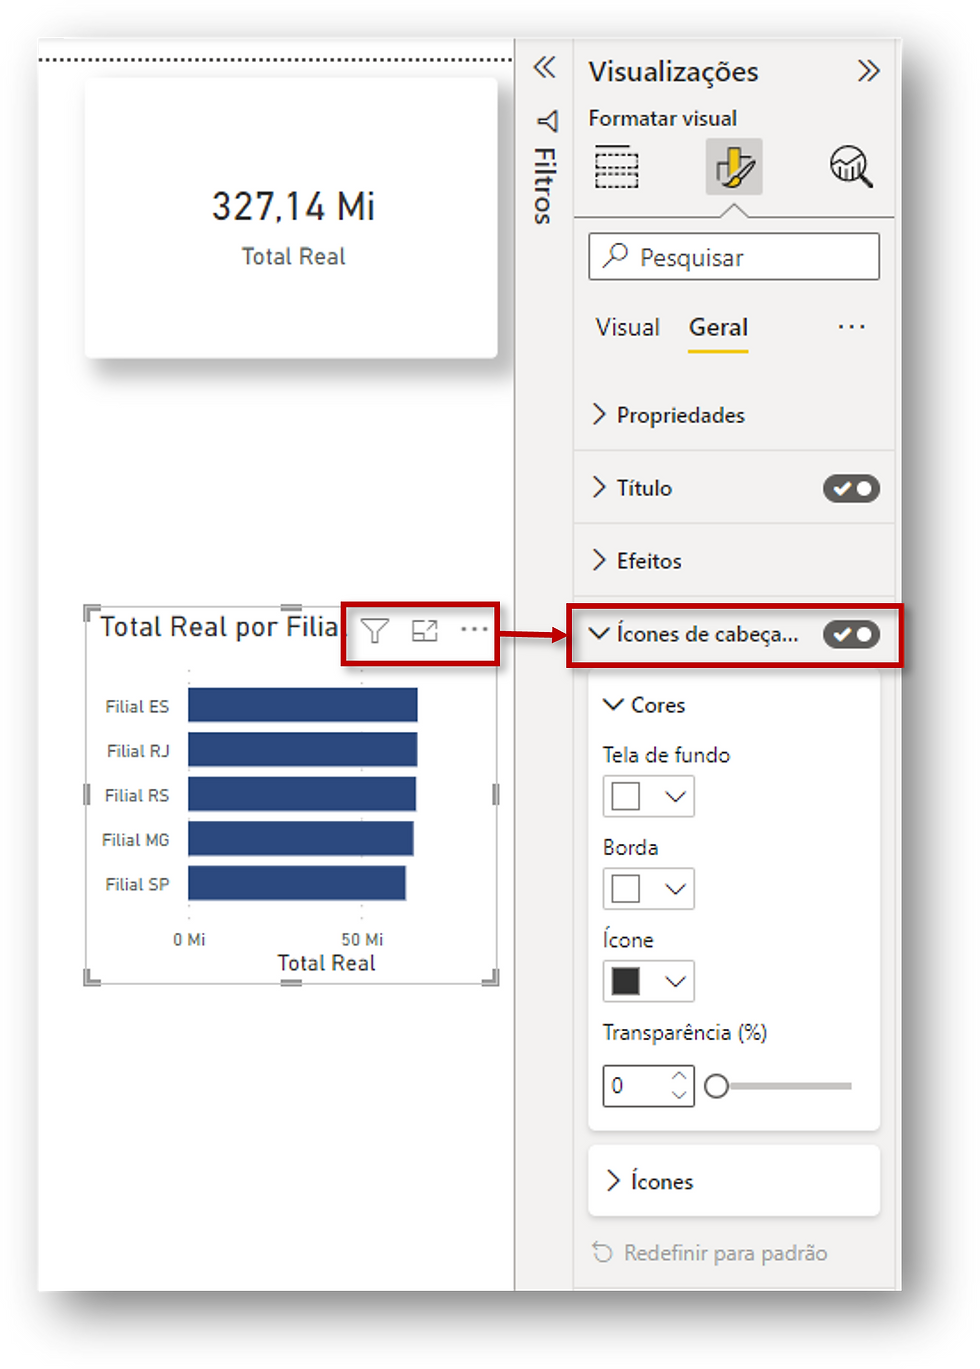Click the Transparência slider handle
The image size is (980, 1369).
[x=716, y=1086]
